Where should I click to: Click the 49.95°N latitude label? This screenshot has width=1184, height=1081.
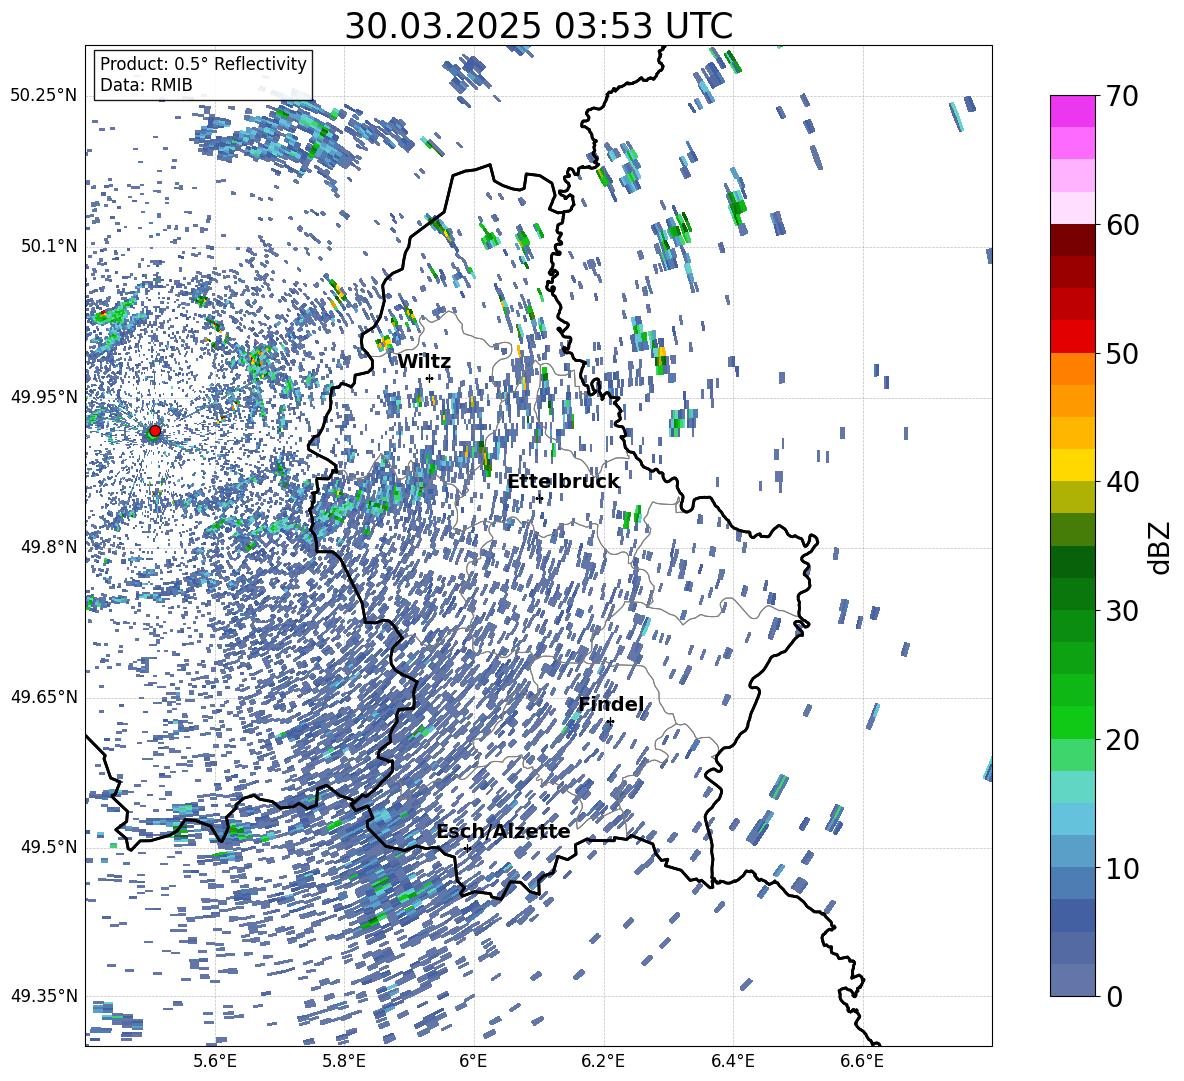44,396
